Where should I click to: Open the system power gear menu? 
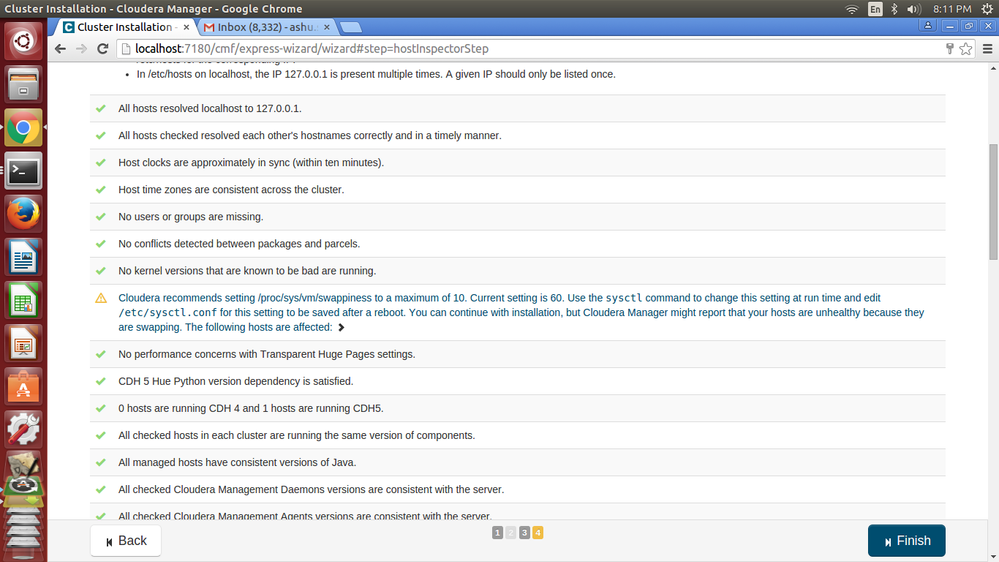(987, 9)
